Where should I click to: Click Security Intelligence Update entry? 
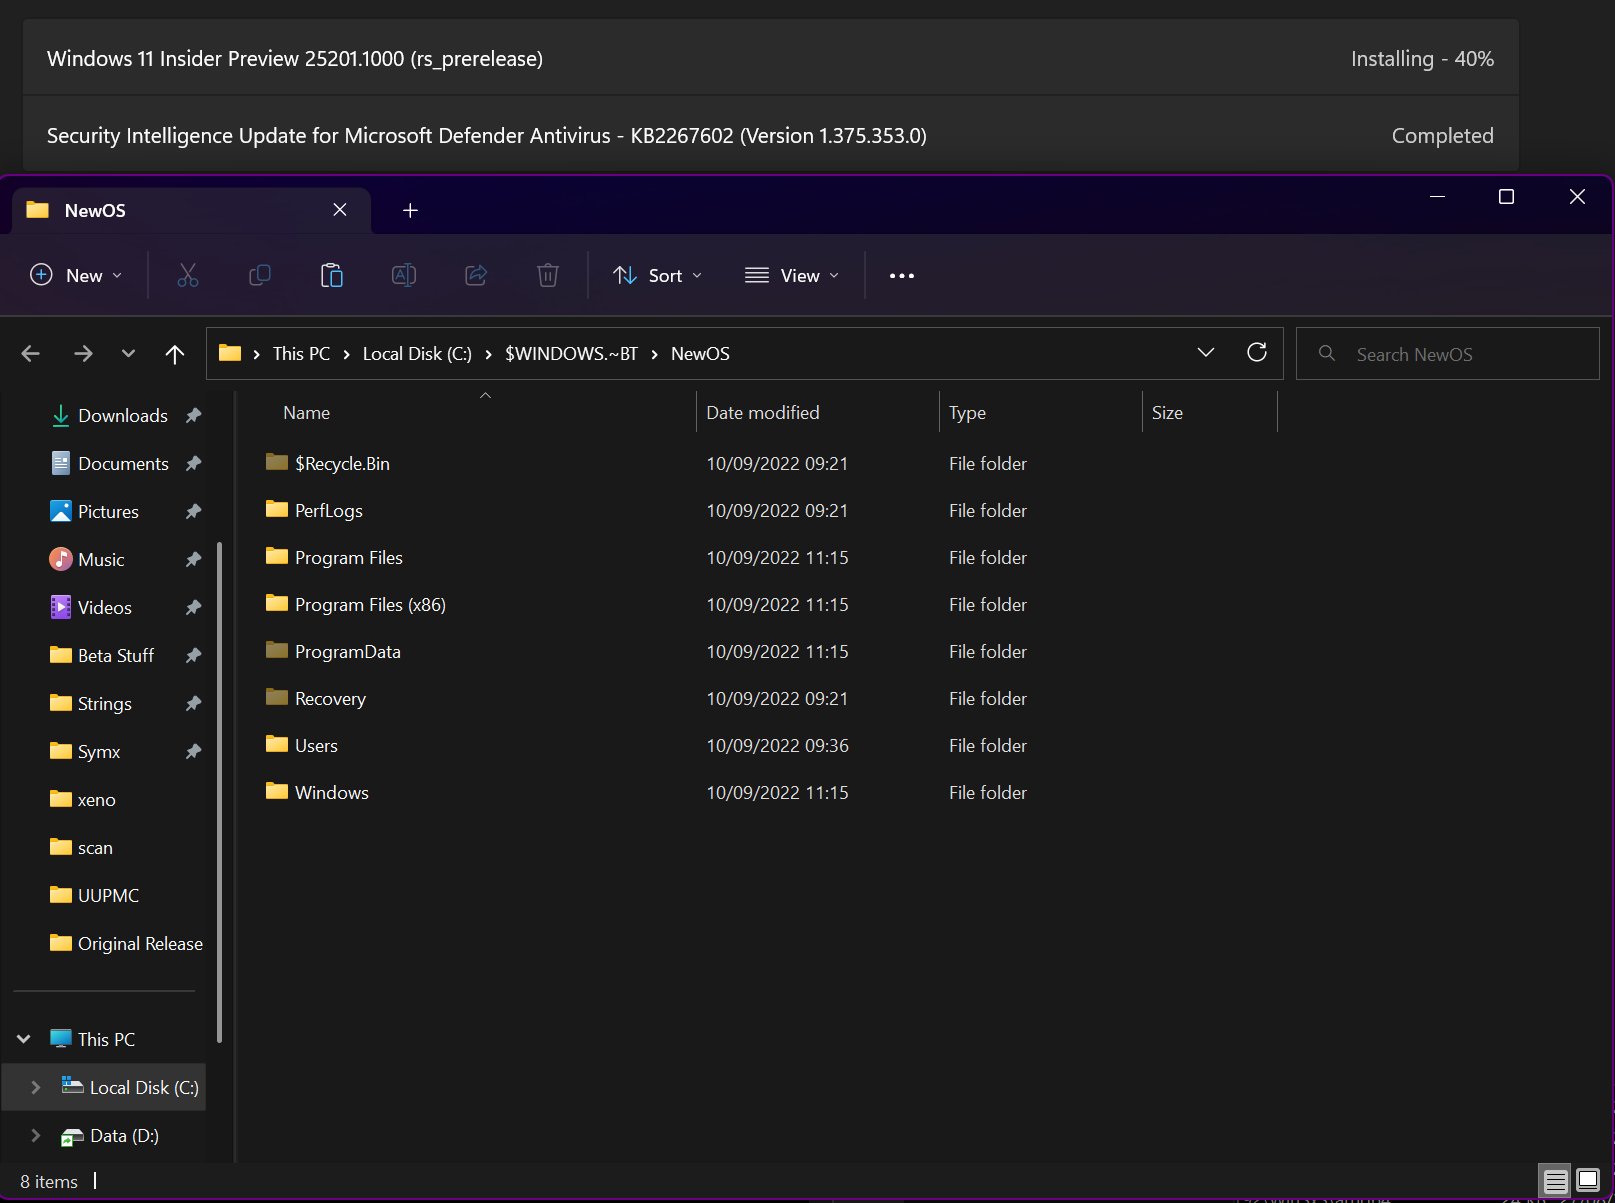[x=770, y=136]
